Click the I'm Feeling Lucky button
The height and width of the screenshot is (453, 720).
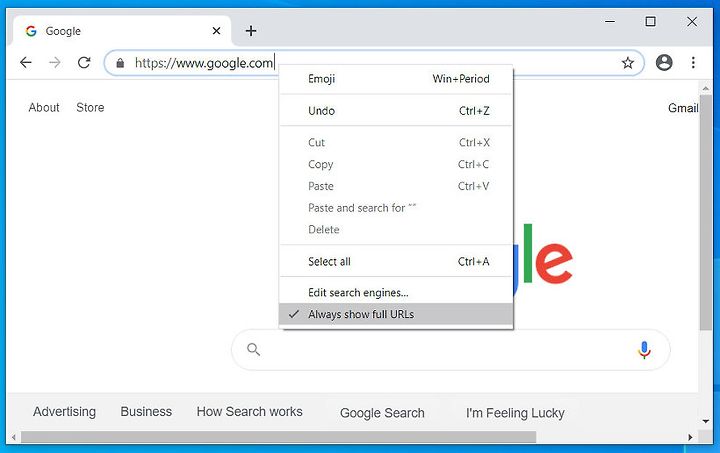(515, 413)
